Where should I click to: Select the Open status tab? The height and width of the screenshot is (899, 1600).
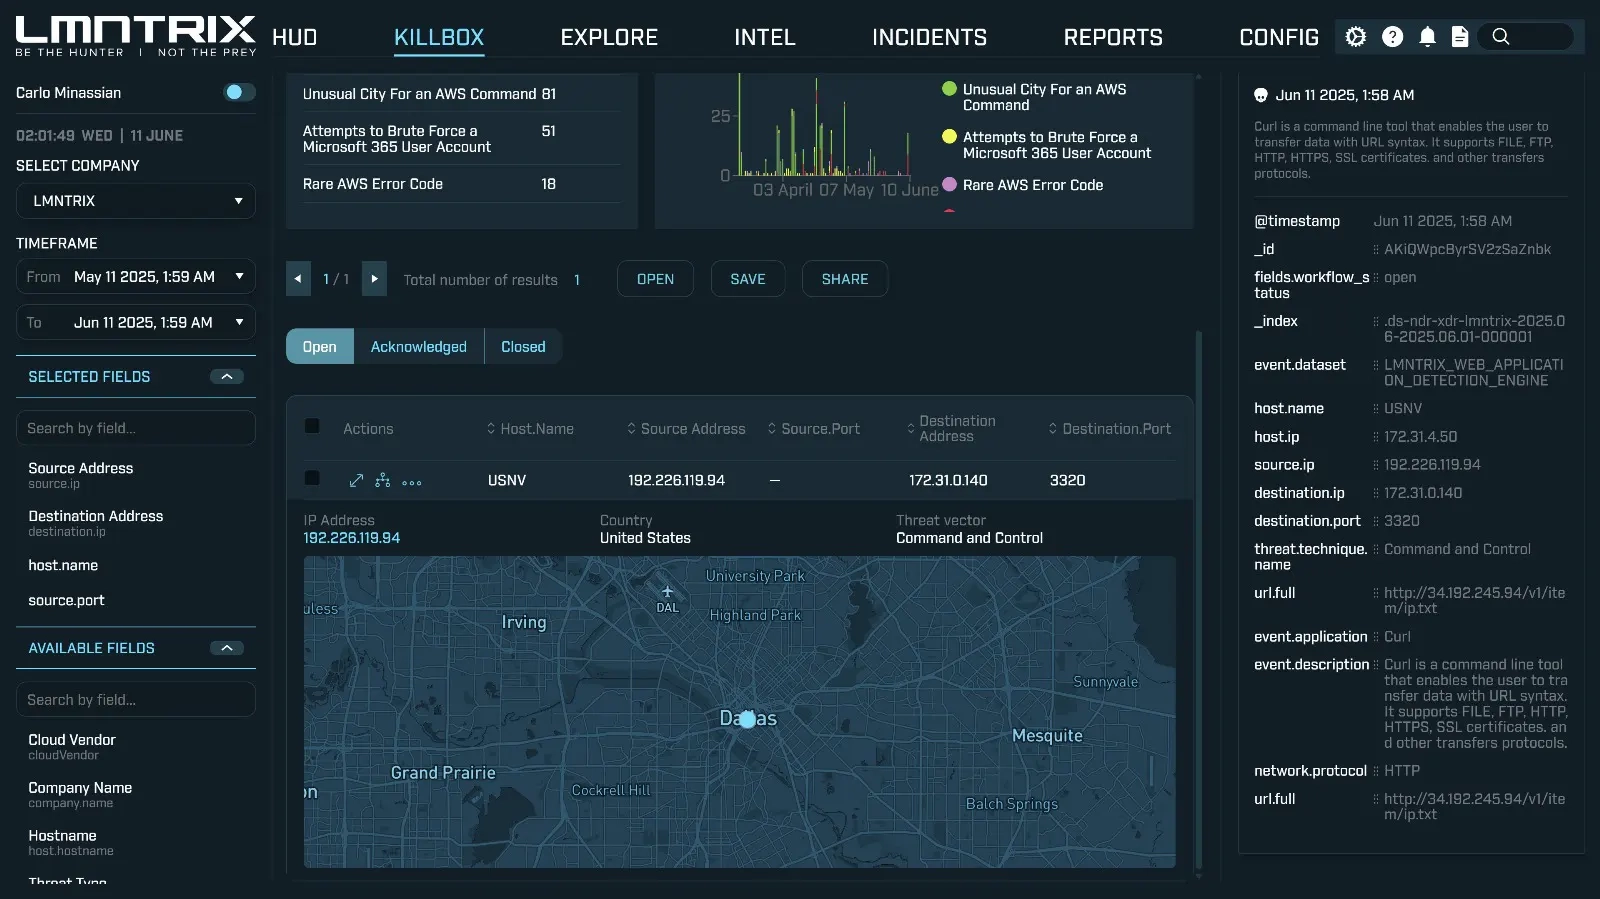320,347
